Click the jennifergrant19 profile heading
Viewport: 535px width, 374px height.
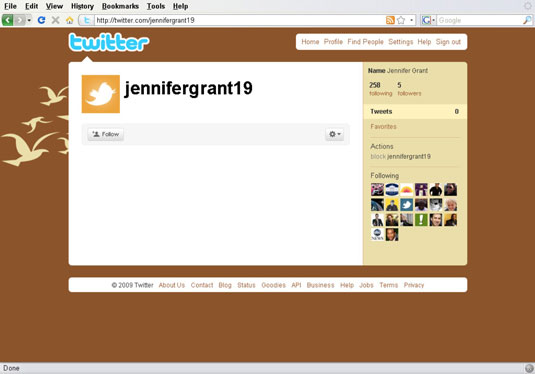[188, 88]
